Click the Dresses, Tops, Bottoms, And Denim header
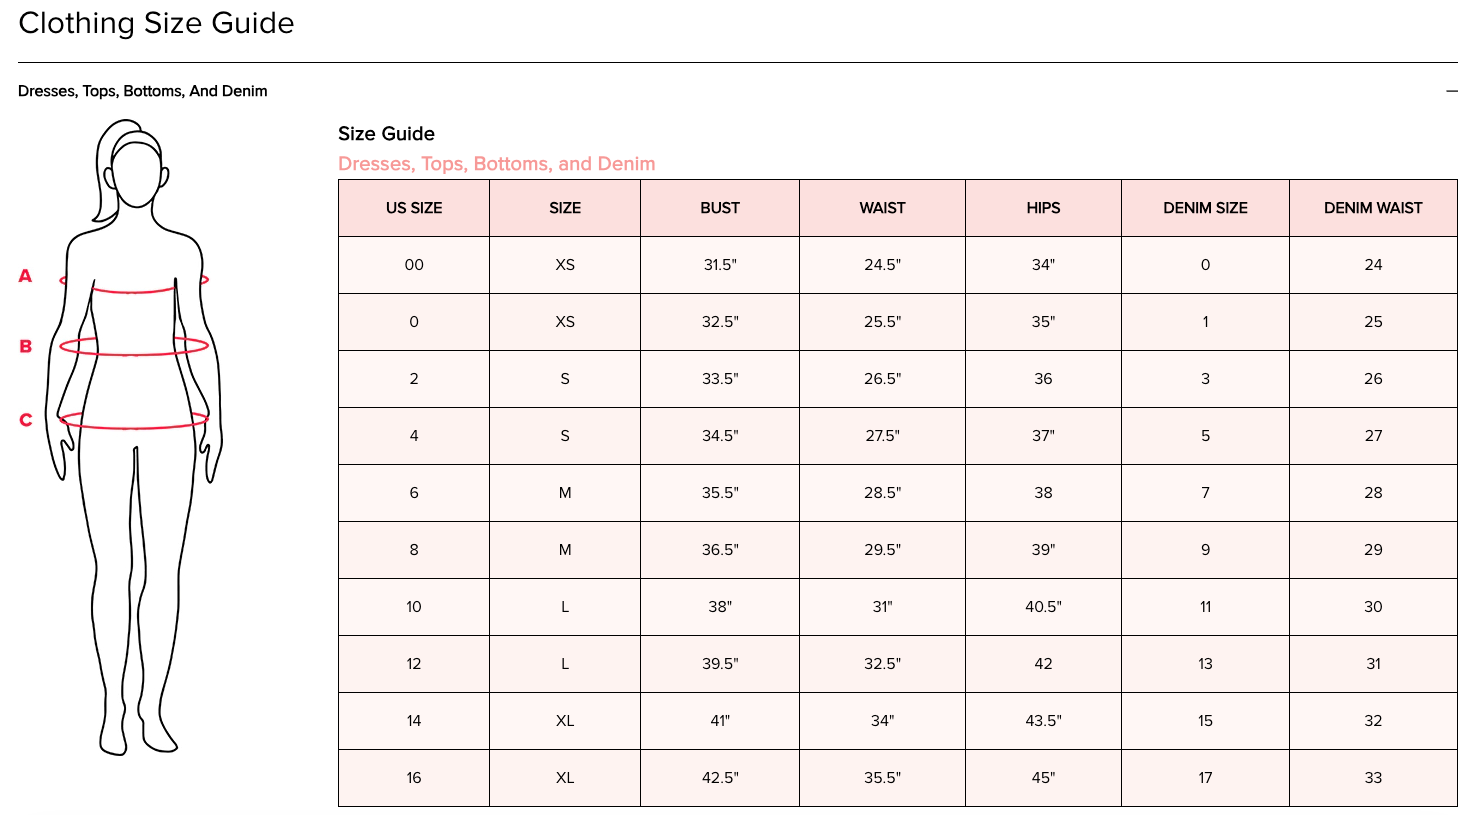The image size is (1469, 815). pyautogui.click(x=143, y=91)
